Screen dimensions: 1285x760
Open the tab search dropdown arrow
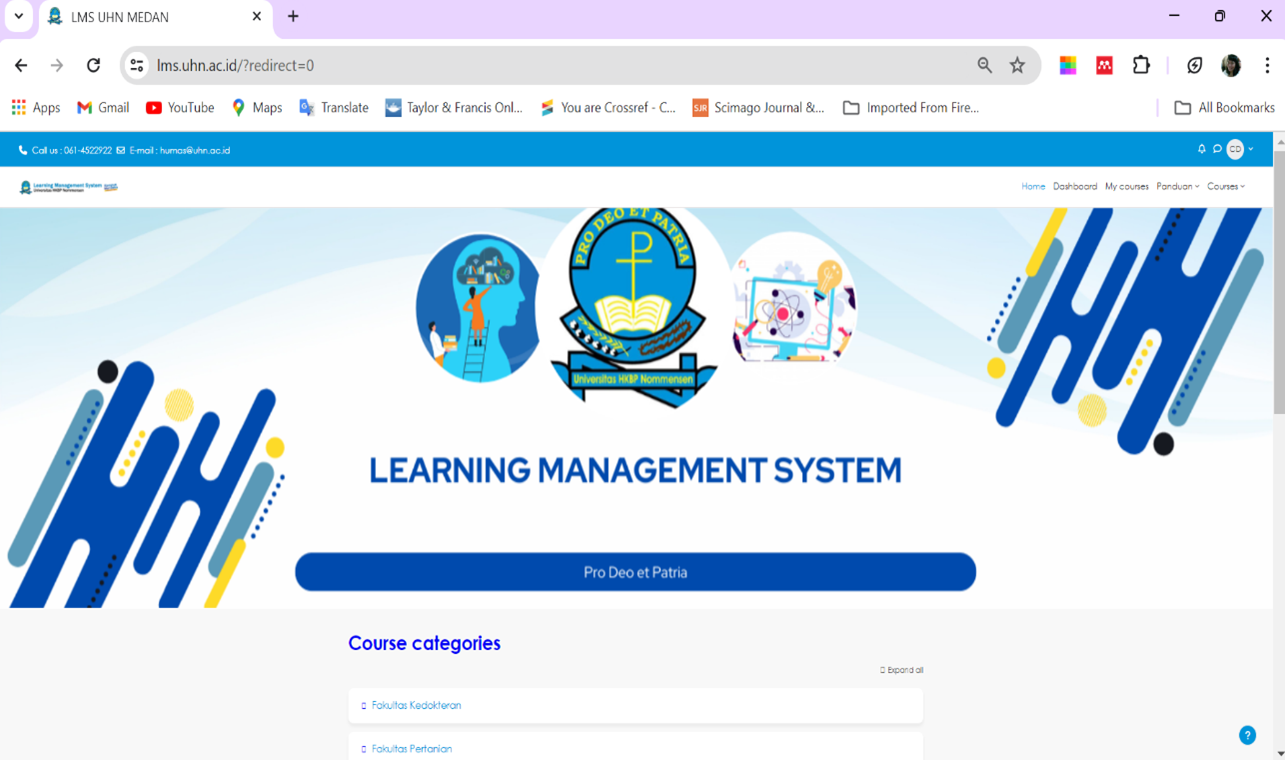[18, 16]
